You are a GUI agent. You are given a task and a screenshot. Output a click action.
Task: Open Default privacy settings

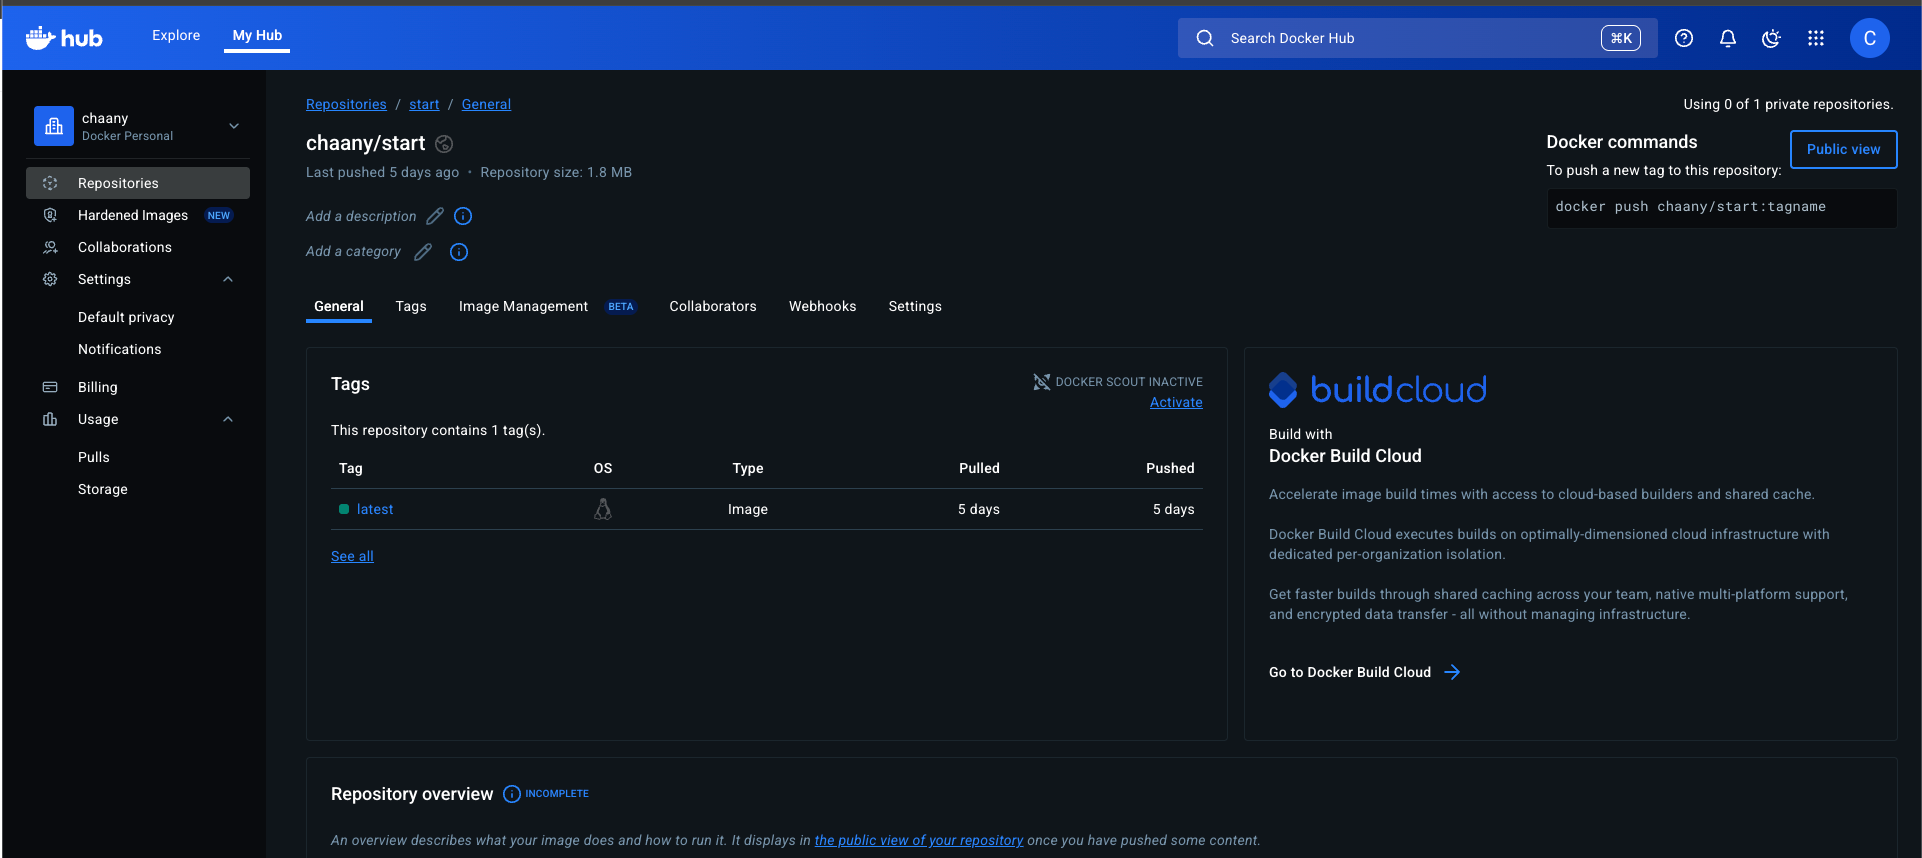pyautogui.click(x=126, y=317)
